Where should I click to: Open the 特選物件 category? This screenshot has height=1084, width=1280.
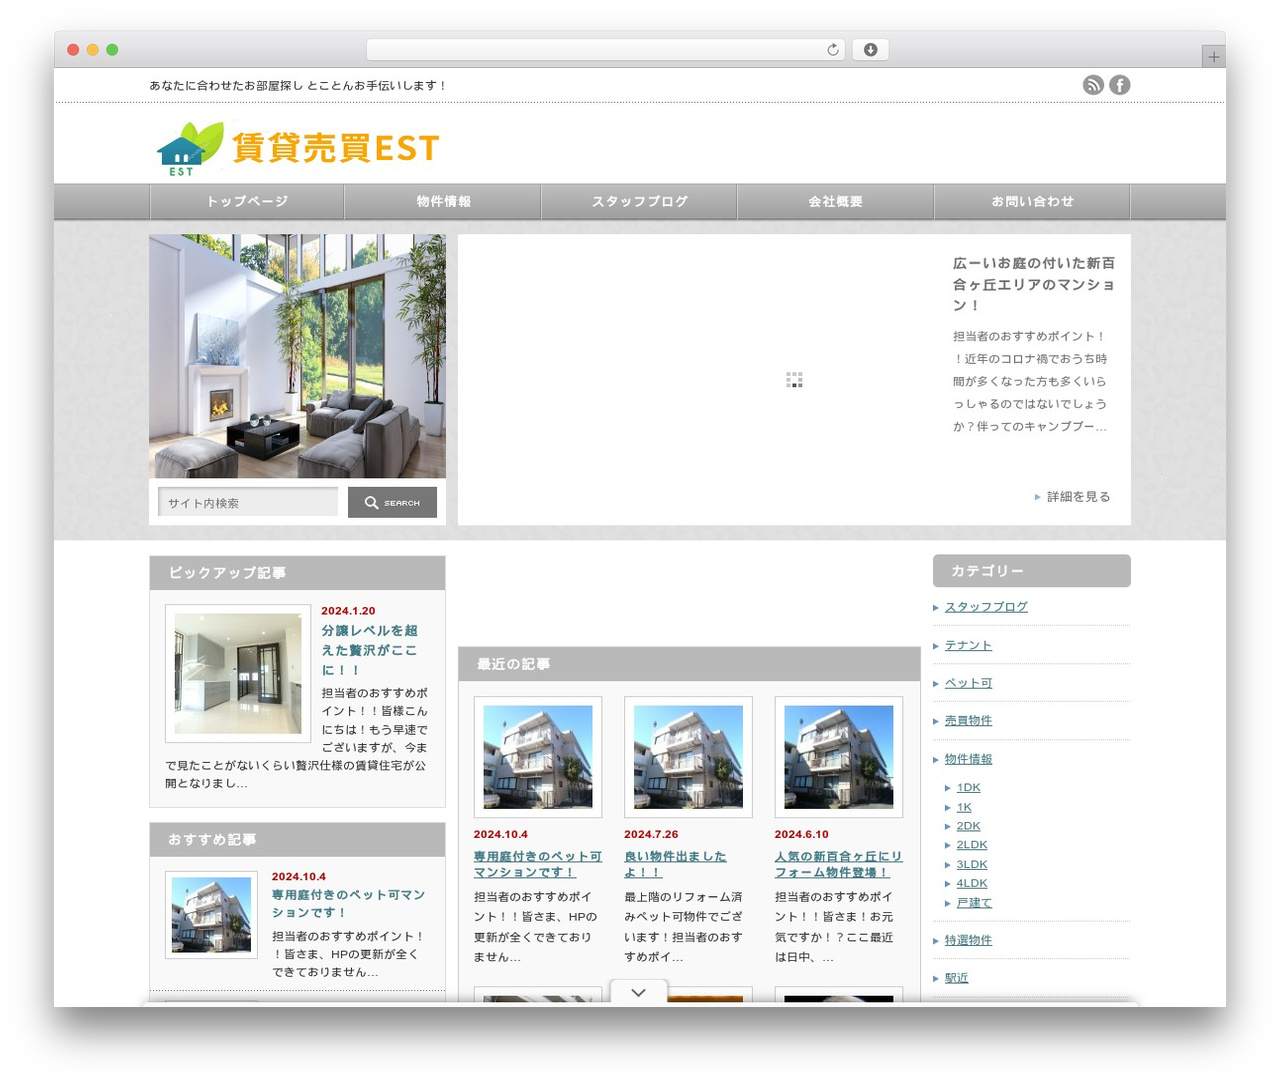coord(968,940)
